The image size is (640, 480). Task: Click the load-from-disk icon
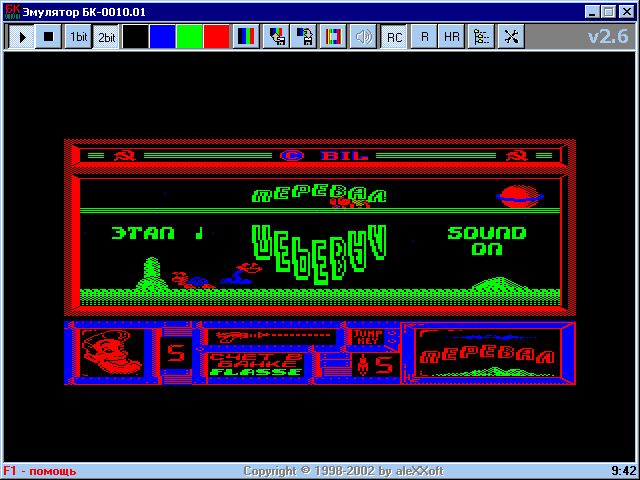(276, 37)
